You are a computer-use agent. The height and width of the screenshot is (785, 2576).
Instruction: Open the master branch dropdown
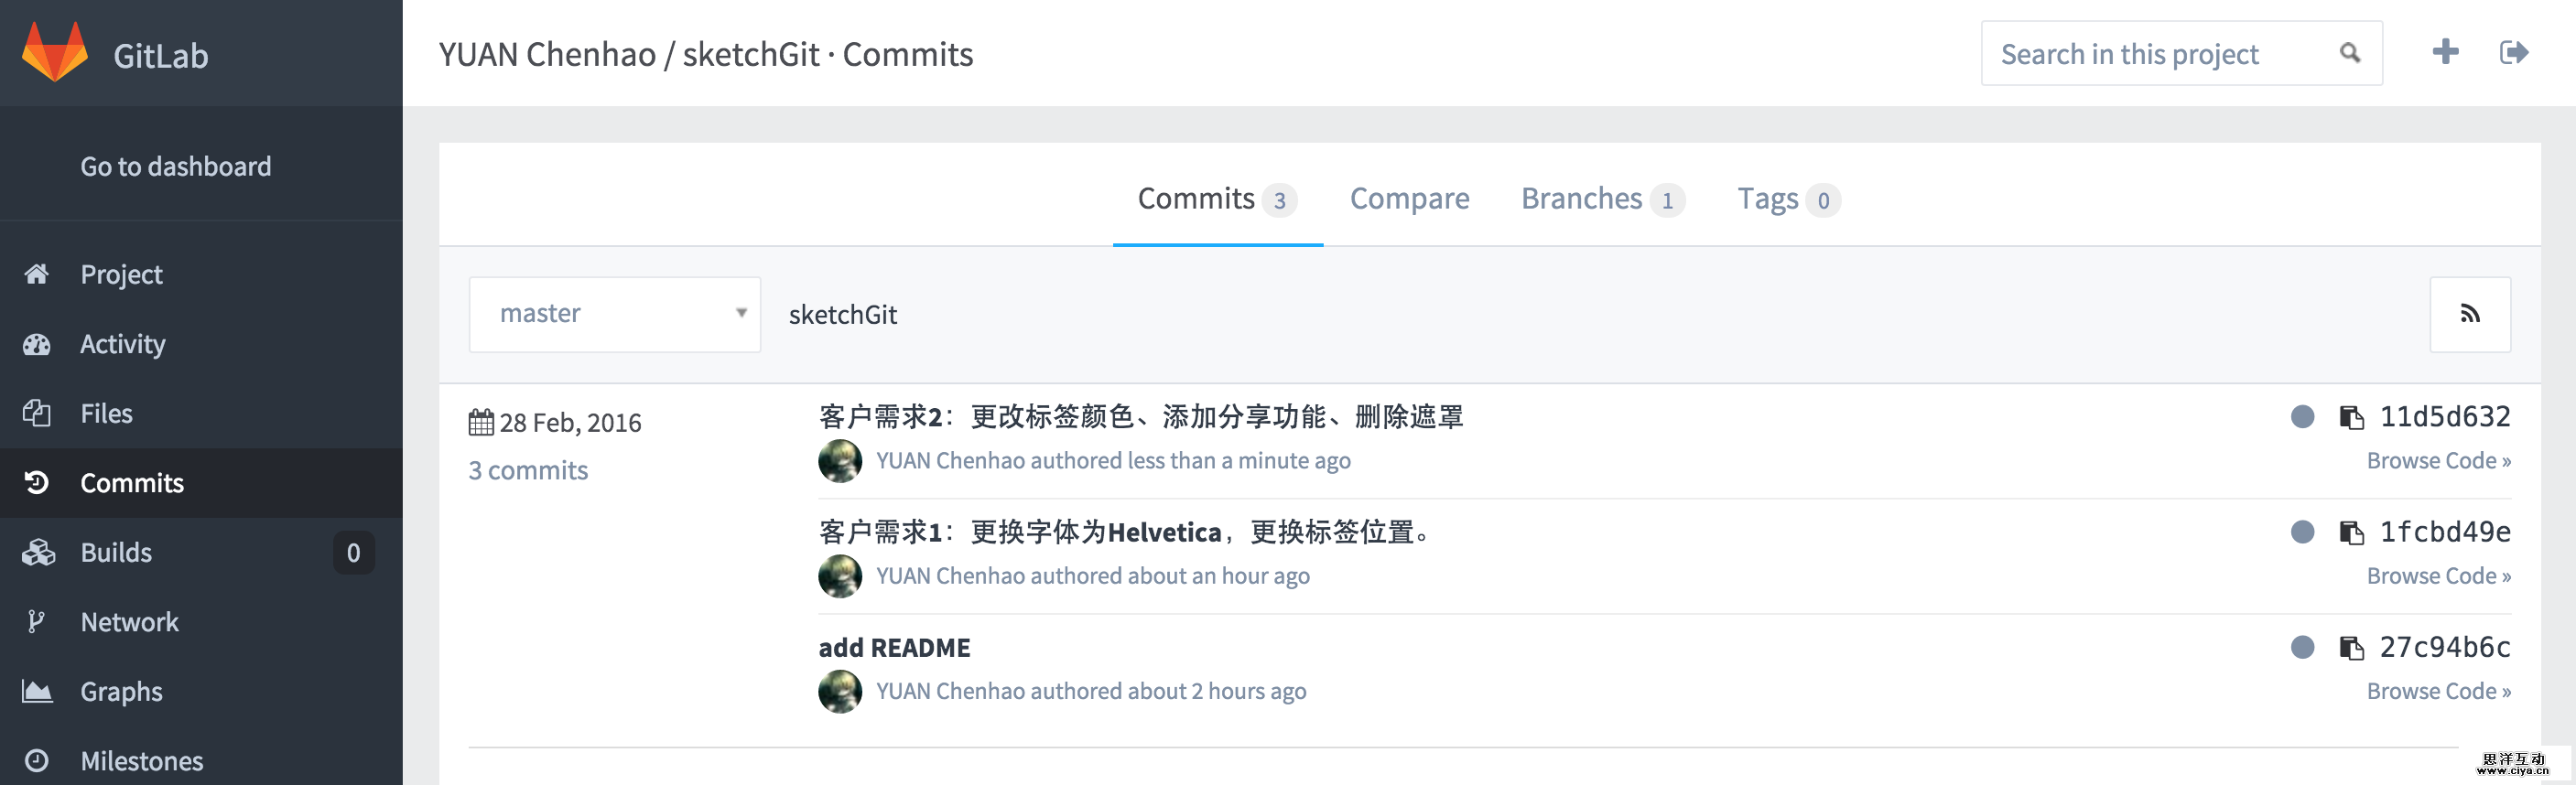coord(614,314)
